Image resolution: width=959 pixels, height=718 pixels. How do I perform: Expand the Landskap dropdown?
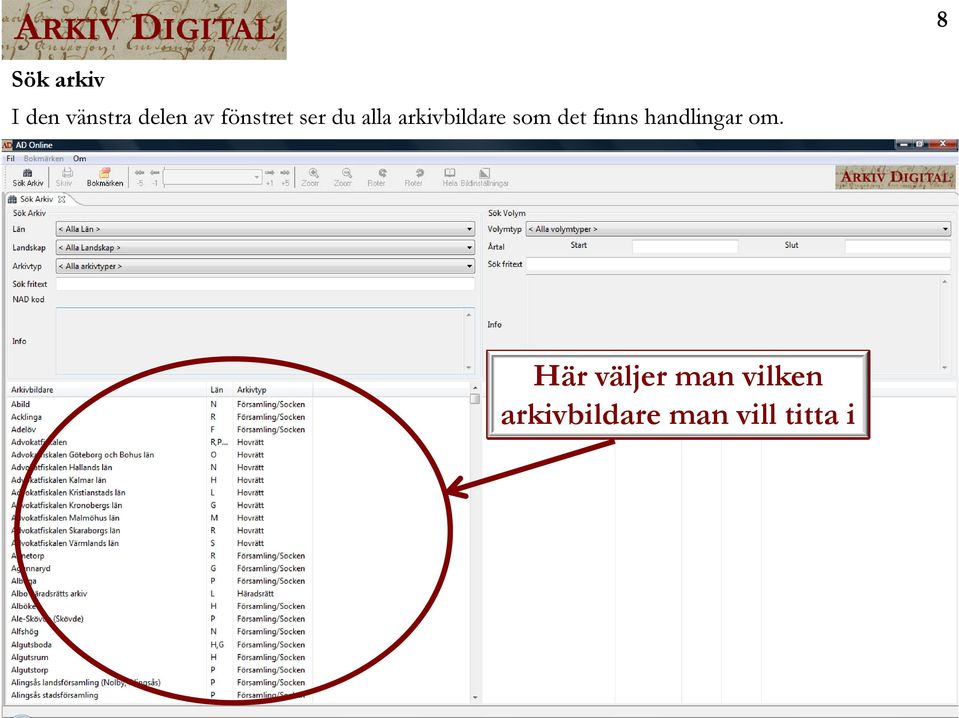(x=470, y=248)
